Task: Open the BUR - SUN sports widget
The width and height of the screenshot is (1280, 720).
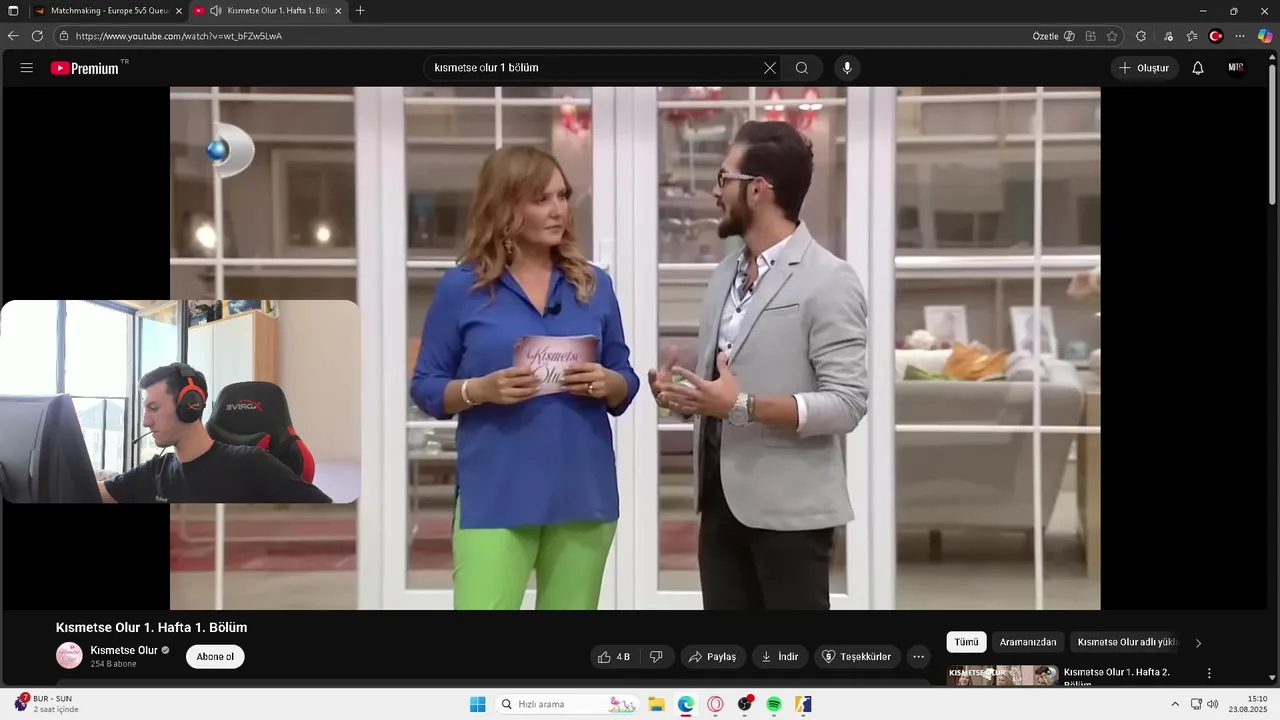Action: pos(46,704)
